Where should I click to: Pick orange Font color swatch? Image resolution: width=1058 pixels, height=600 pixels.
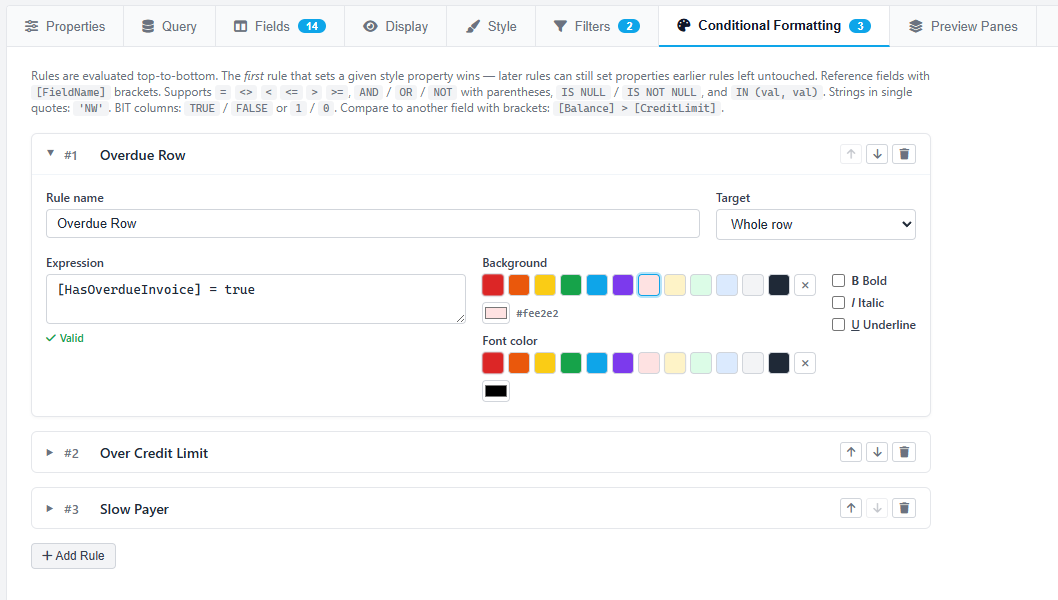click(519, 363)
